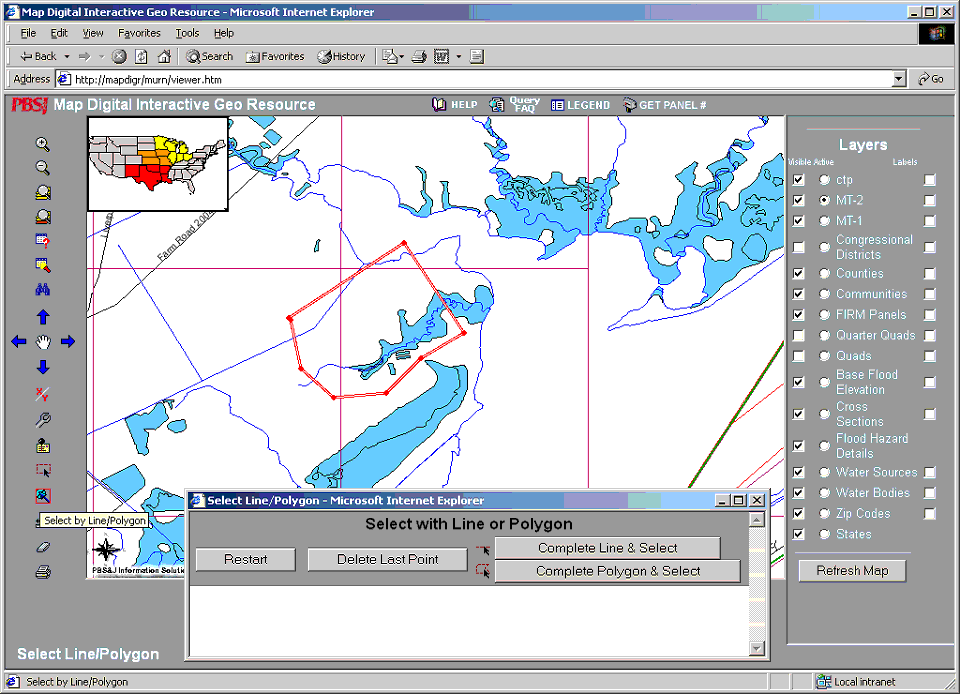
Task: Open the Query builder tool icon
Action: (42, 265)
